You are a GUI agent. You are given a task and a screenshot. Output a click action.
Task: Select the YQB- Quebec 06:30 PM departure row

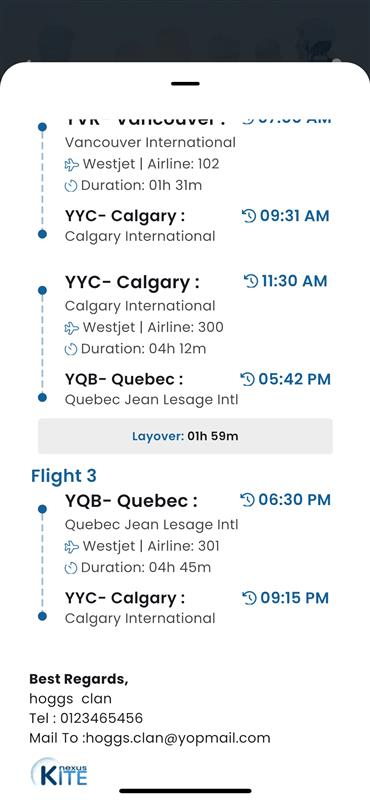tap(198, 501)
